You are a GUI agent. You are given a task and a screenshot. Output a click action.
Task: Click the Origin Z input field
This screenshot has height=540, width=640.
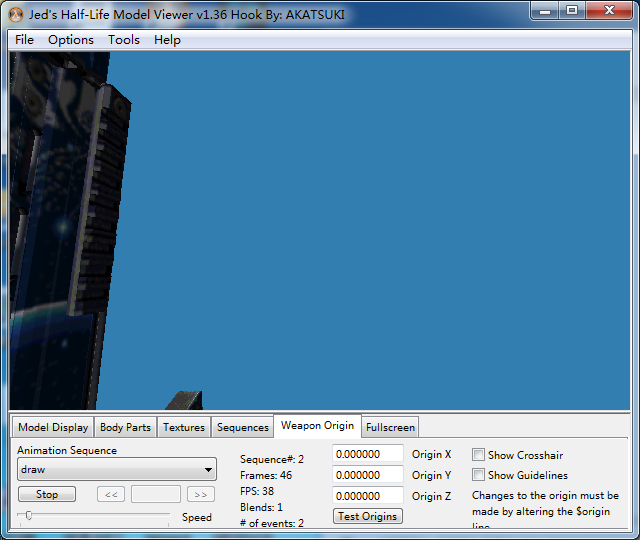(368, 496)
